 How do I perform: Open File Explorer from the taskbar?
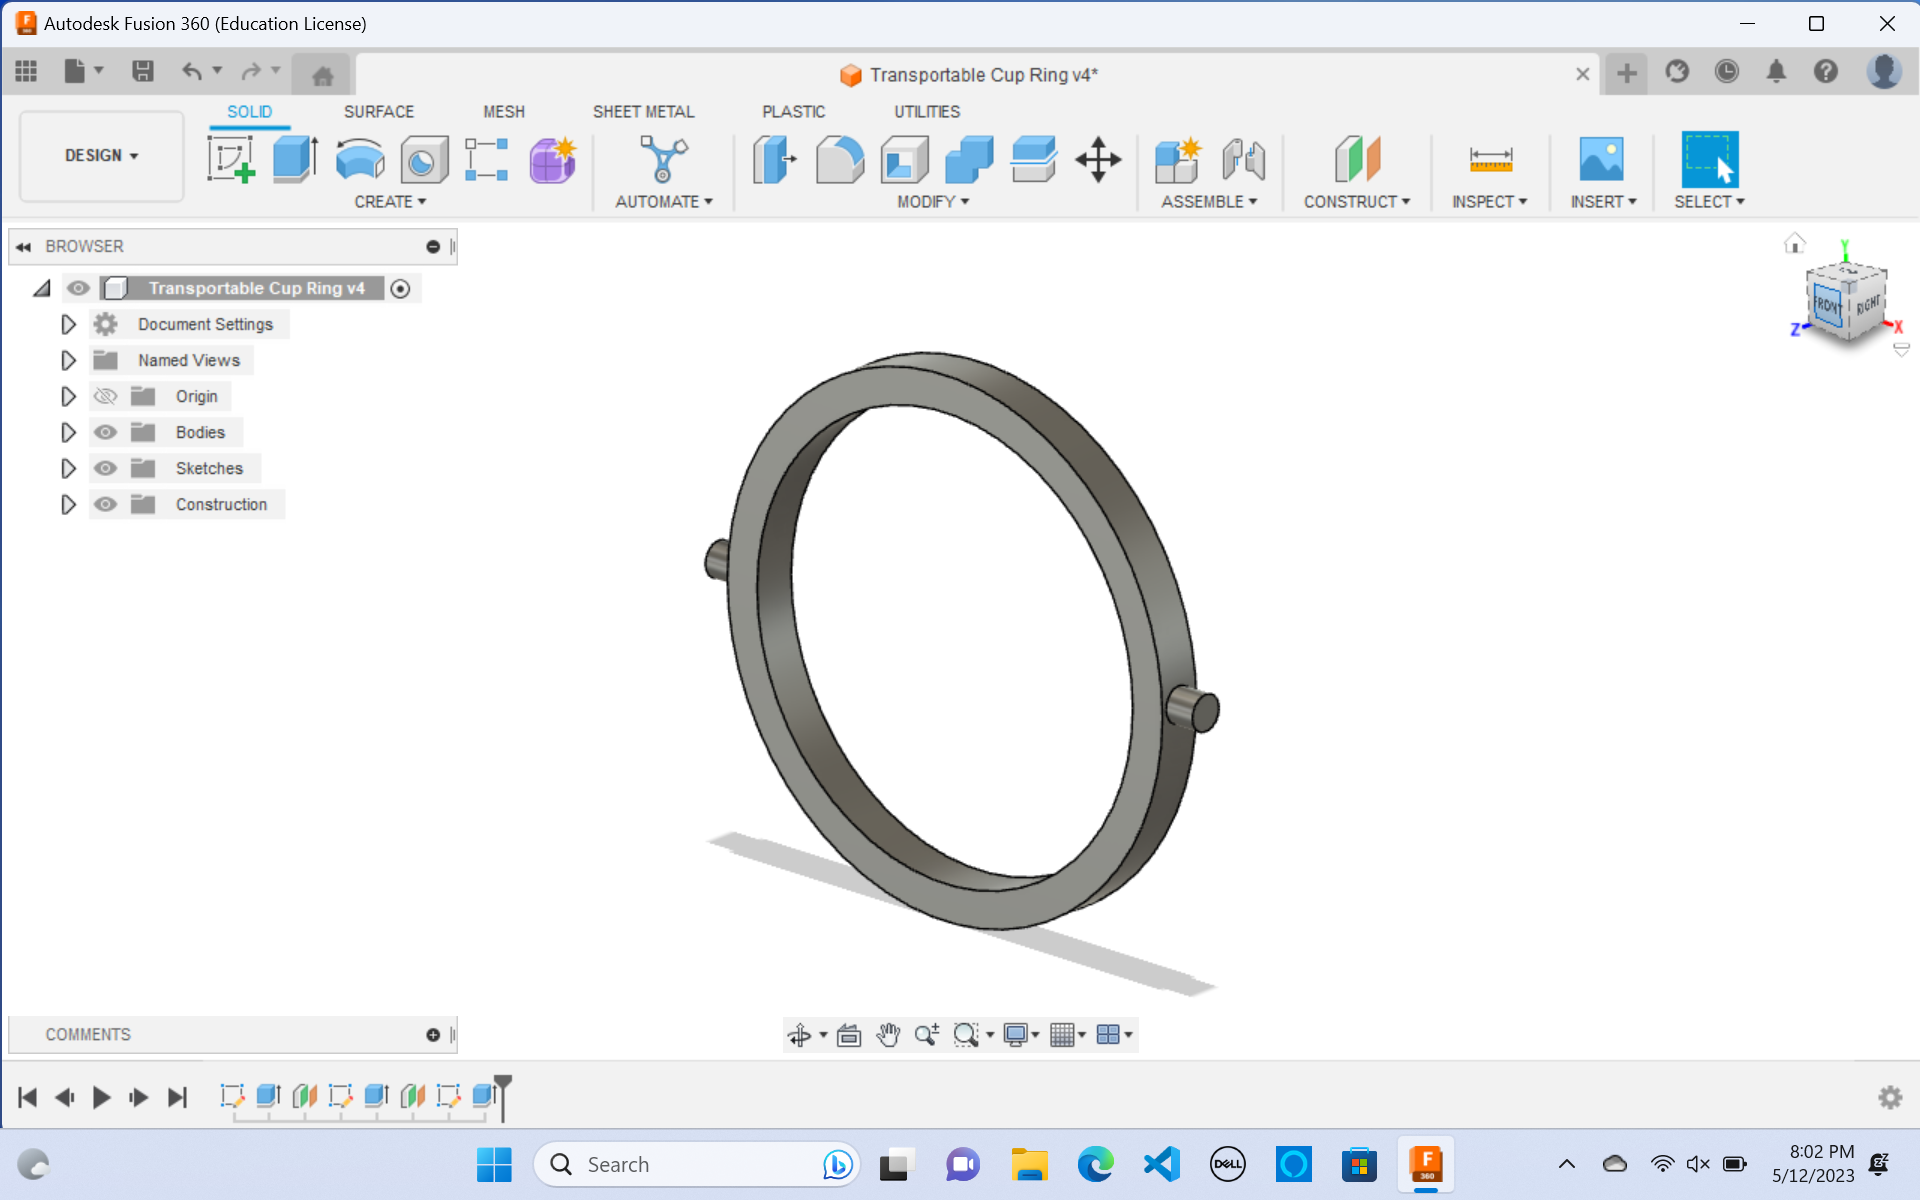(1029, 1164)
